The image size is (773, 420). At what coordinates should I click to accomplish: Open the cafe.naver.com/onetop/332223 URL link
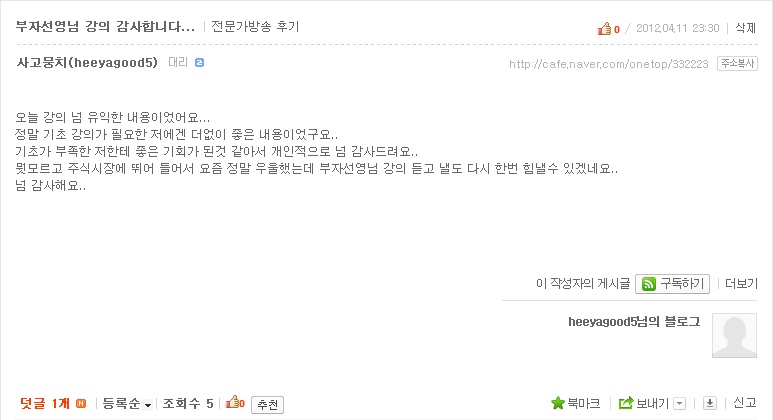click(608, 64)
